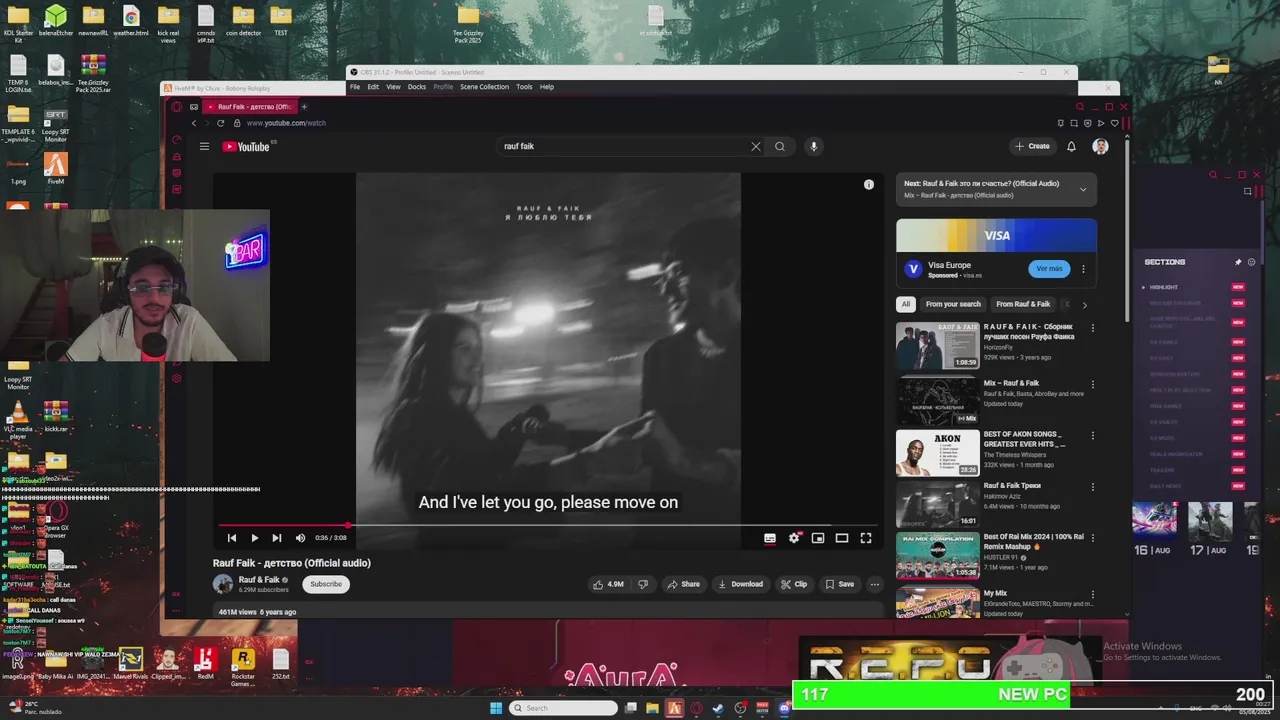Open OBS Help menu
Screen dimensions: 1280x720
pyautogui.click(x=547, y=87)
